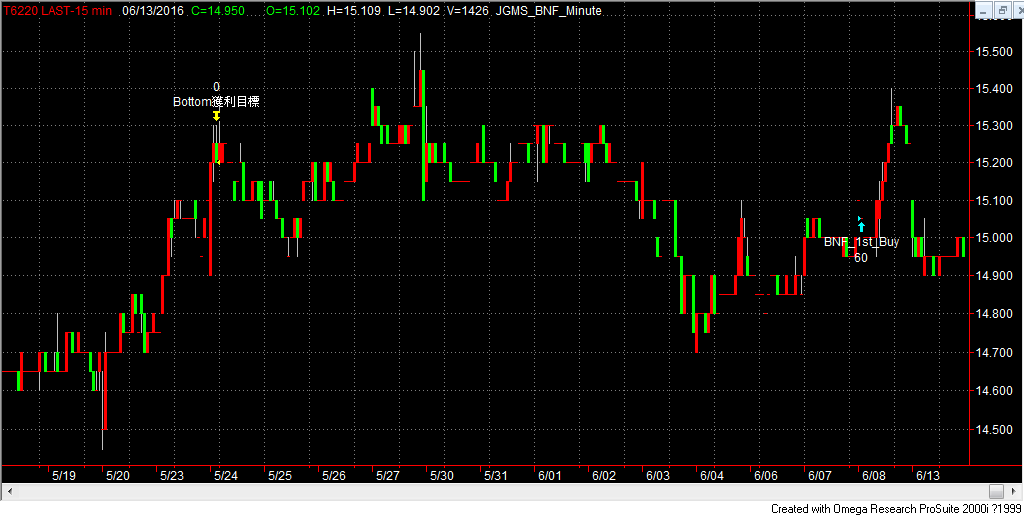Click the cyan up arrow buy marker
The image size is (1024, 515).
click(x=861, y=226)
